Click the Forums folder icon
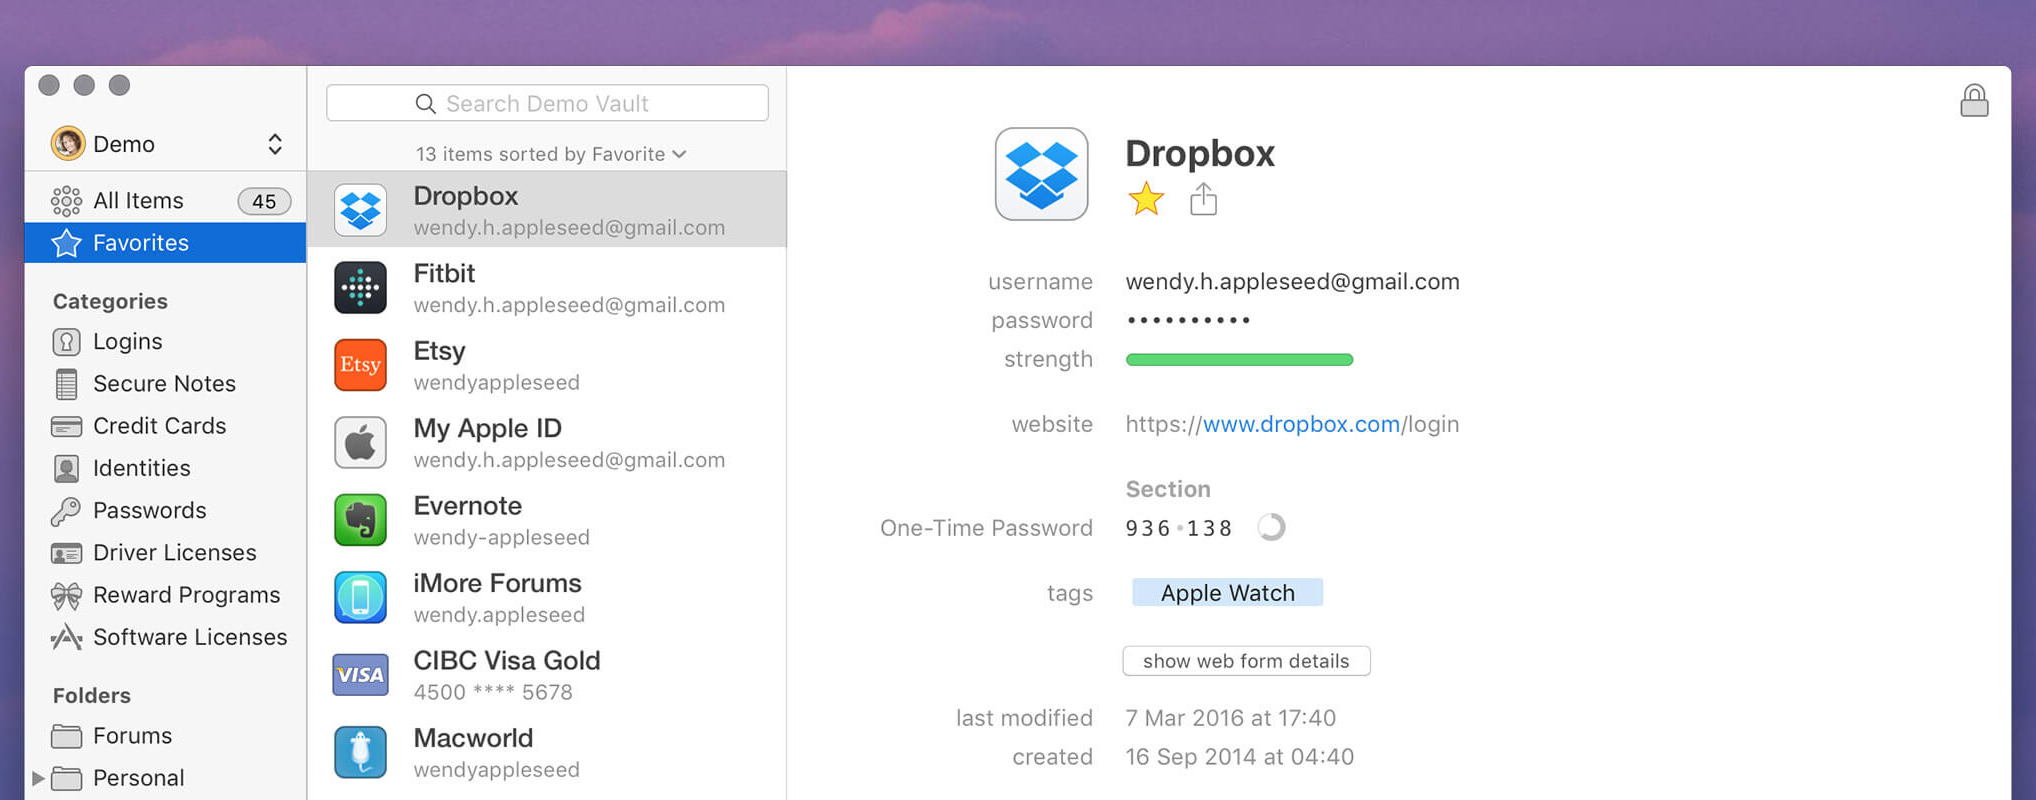The height and width of the screenshot is (800, 2036). [x=66, y=736]
